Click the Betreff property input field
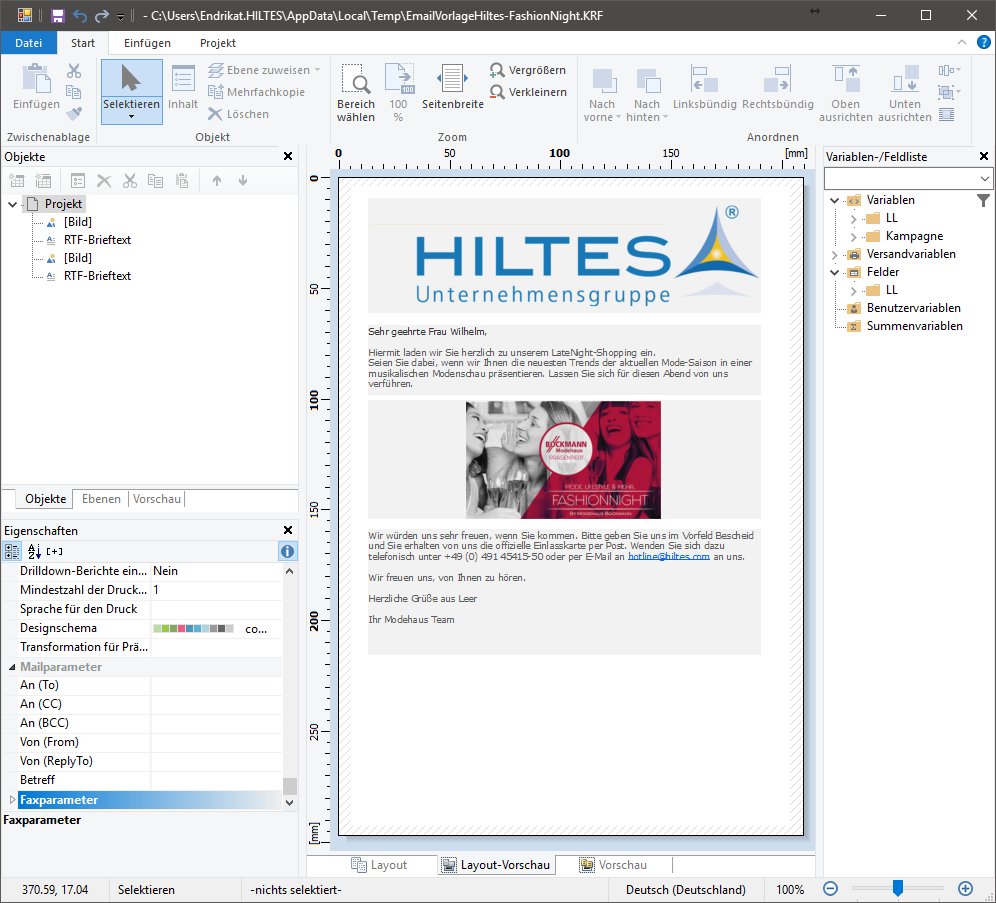996x903 pixels. (215, 780)
